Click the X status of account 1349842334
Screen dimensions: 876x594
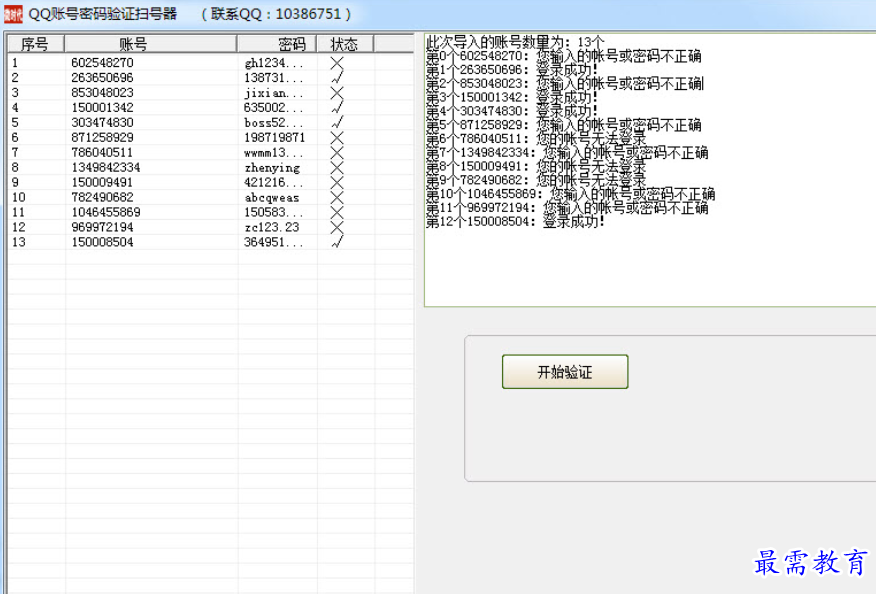click(337, 167)
